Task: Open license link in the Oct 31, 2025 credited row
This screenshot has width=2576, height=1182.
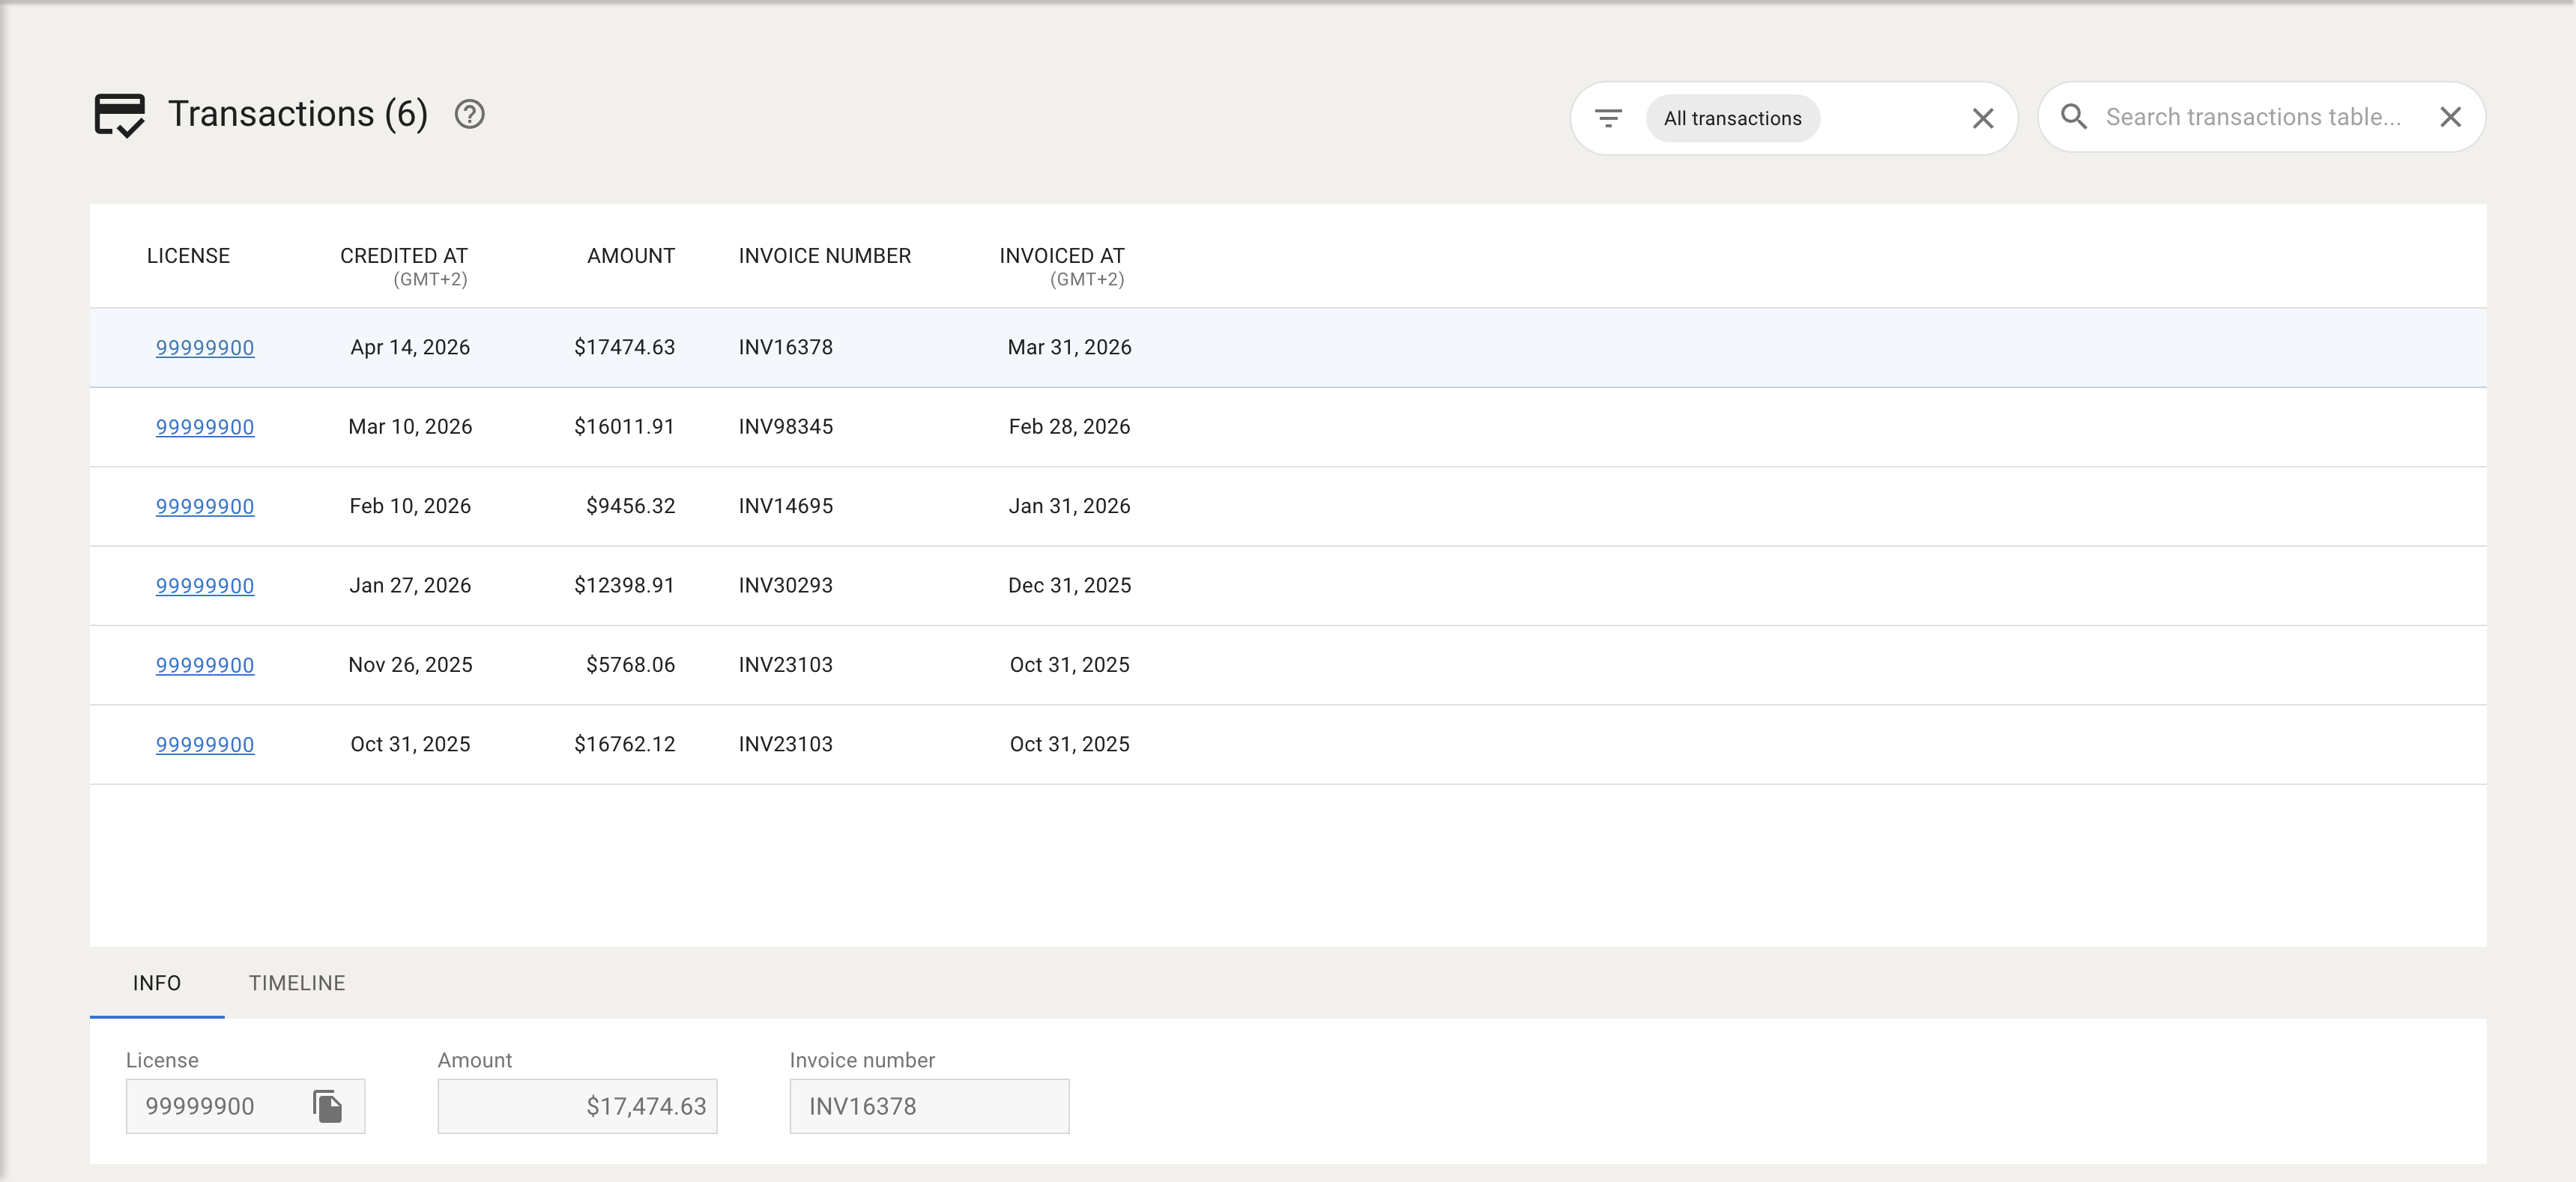Action: click(205, 745)
